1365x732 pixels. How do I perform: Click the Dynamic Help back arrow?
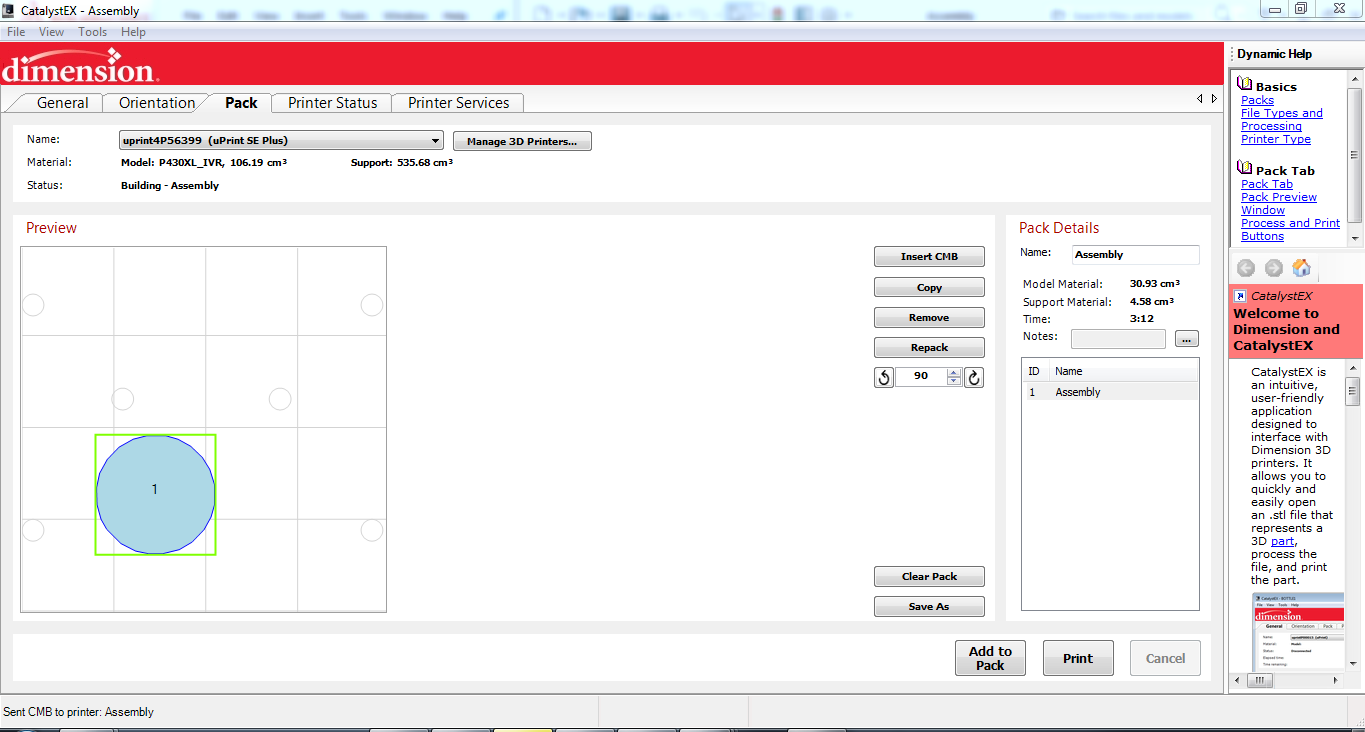pyautogui.click(x=1245, y=268)
